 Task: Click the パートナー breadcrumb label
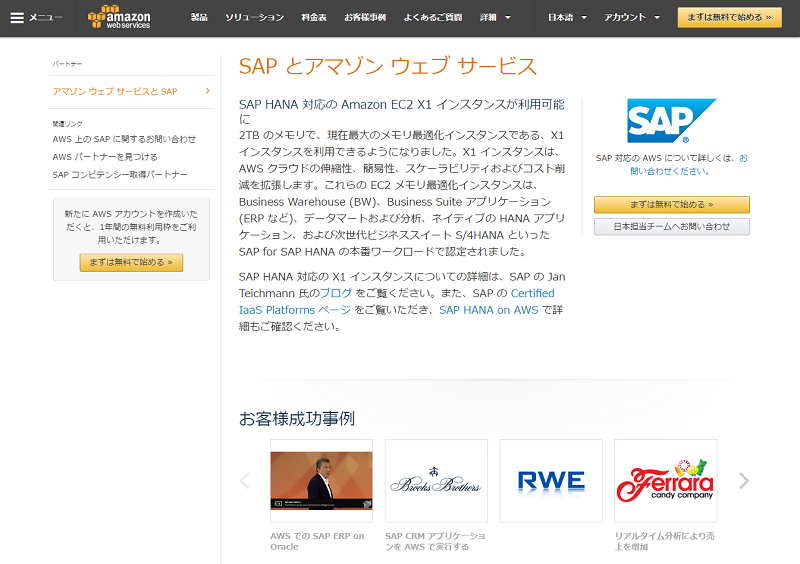pos(67,64)
